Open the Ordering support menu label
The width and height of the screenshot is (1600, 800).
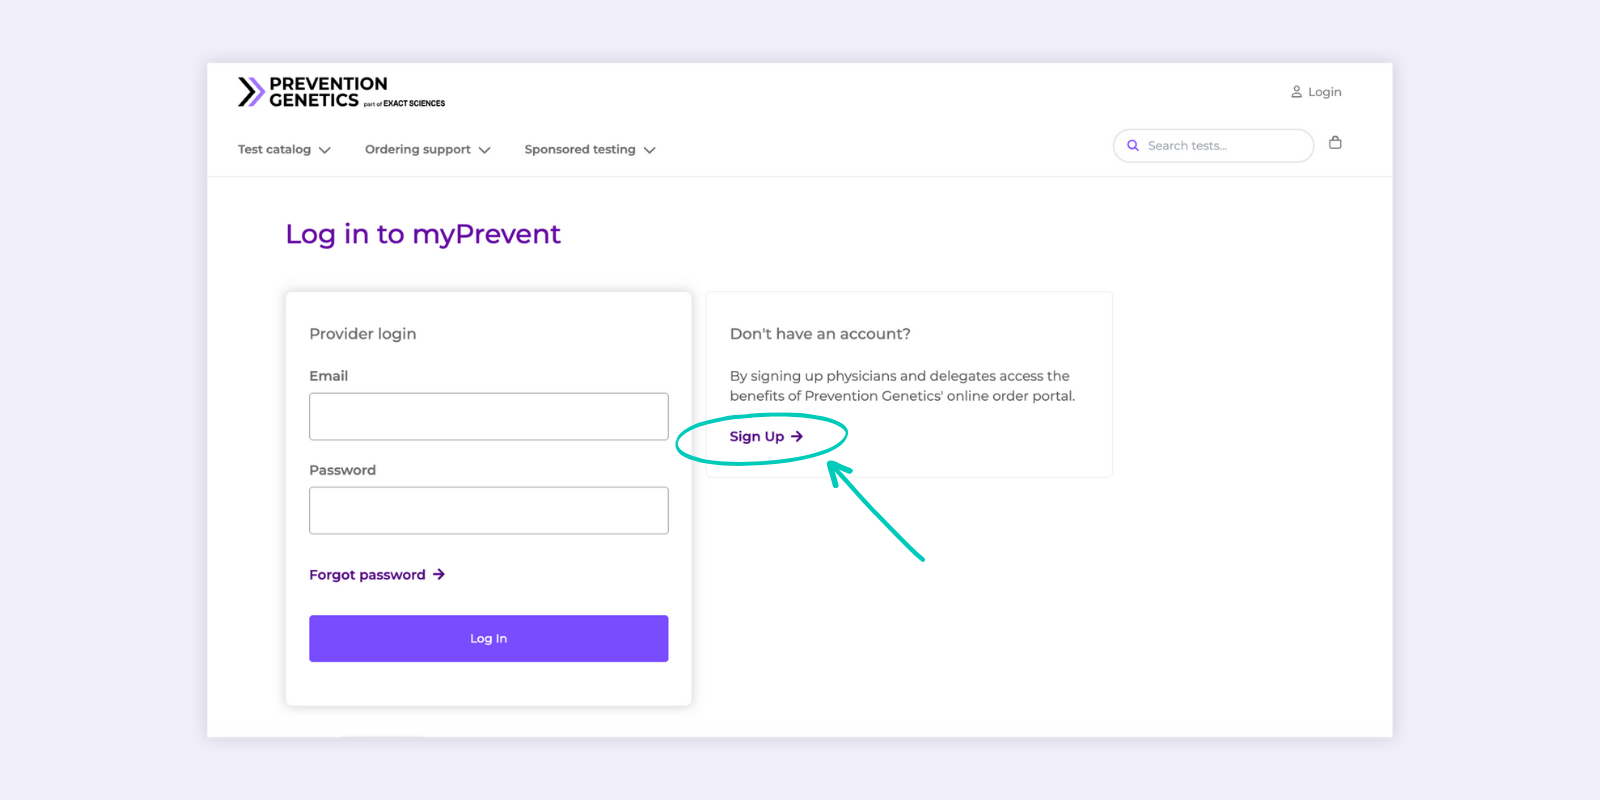pos(417,150)
